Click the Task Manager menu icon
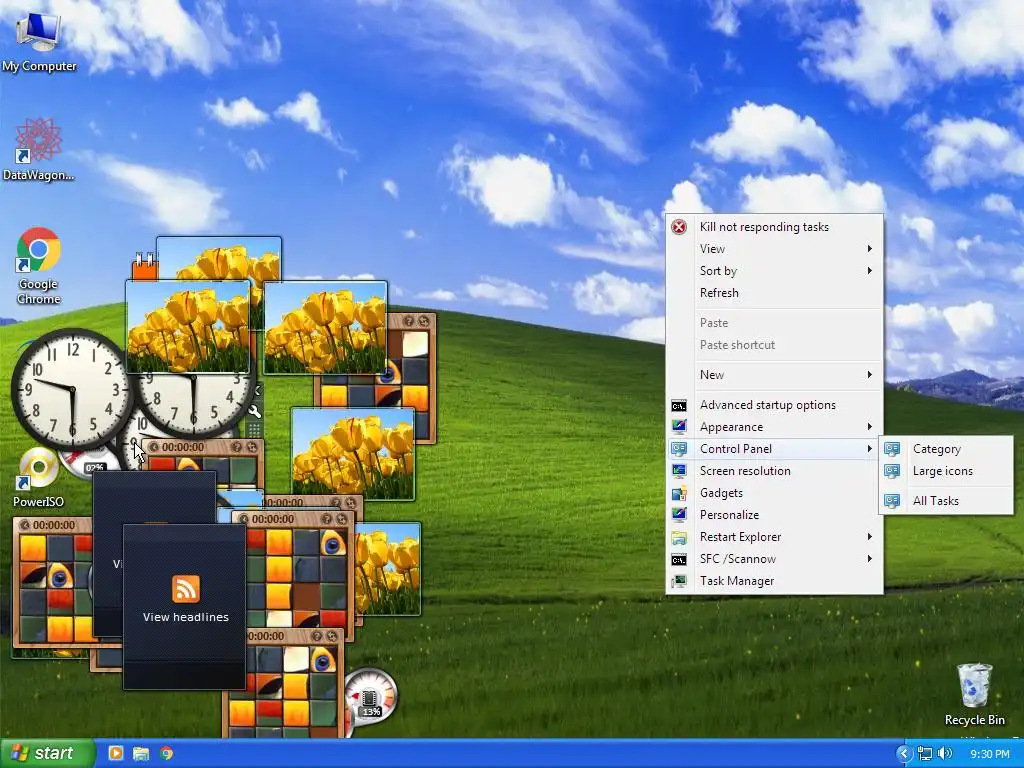1024x768 pixels. (x=679, y=581)
